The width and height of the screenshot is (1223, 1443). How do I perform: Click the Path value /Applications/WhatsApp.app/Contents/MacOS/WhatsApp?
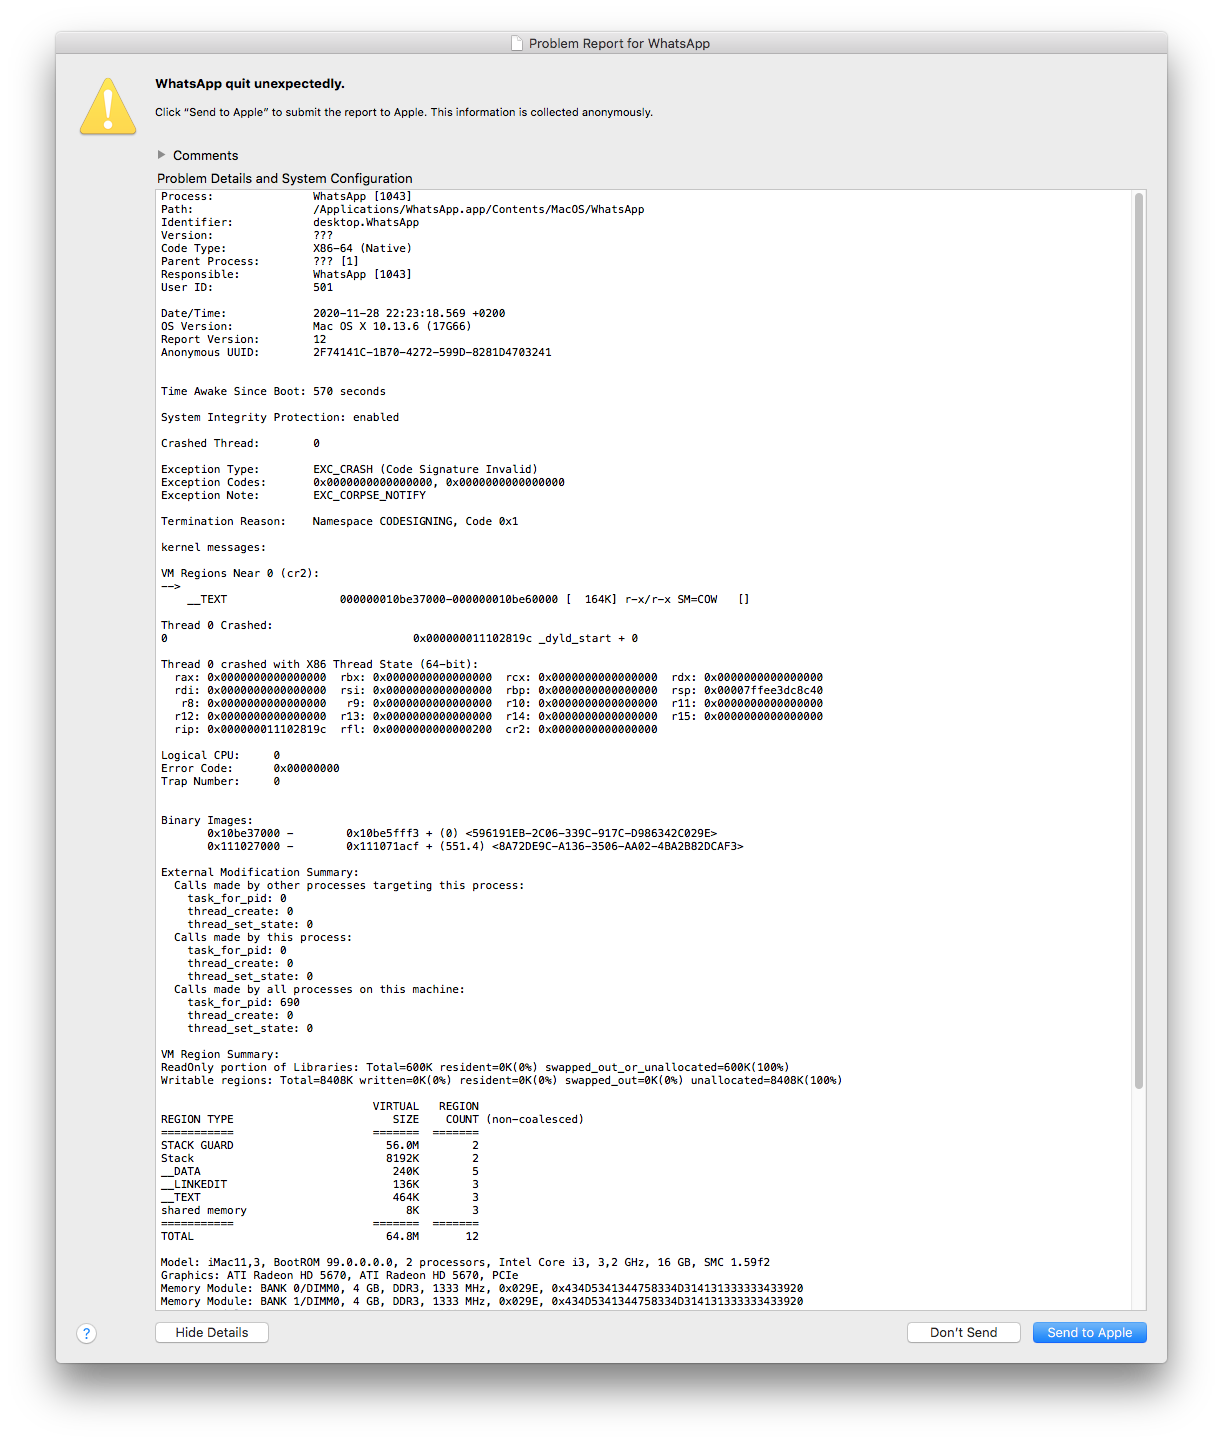pyautogui.click(x=478, y=210)
